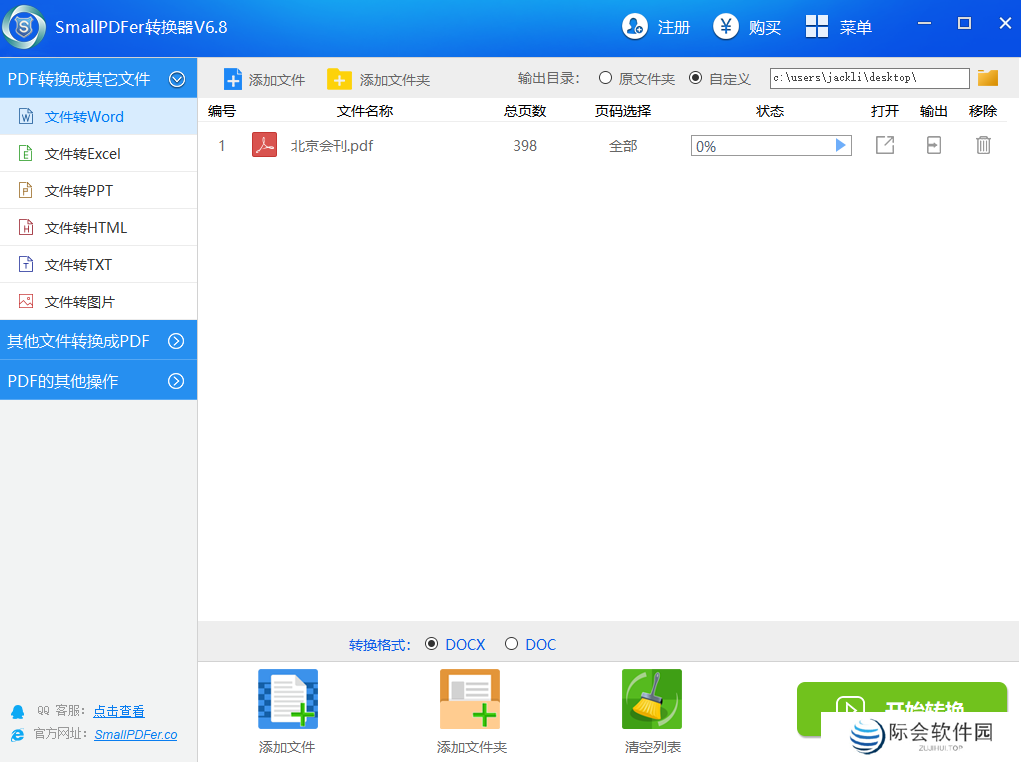Expand the 其他文件转换成PDF section
This screenshot has height=762, width=1021.
click(x=177, y=341)
